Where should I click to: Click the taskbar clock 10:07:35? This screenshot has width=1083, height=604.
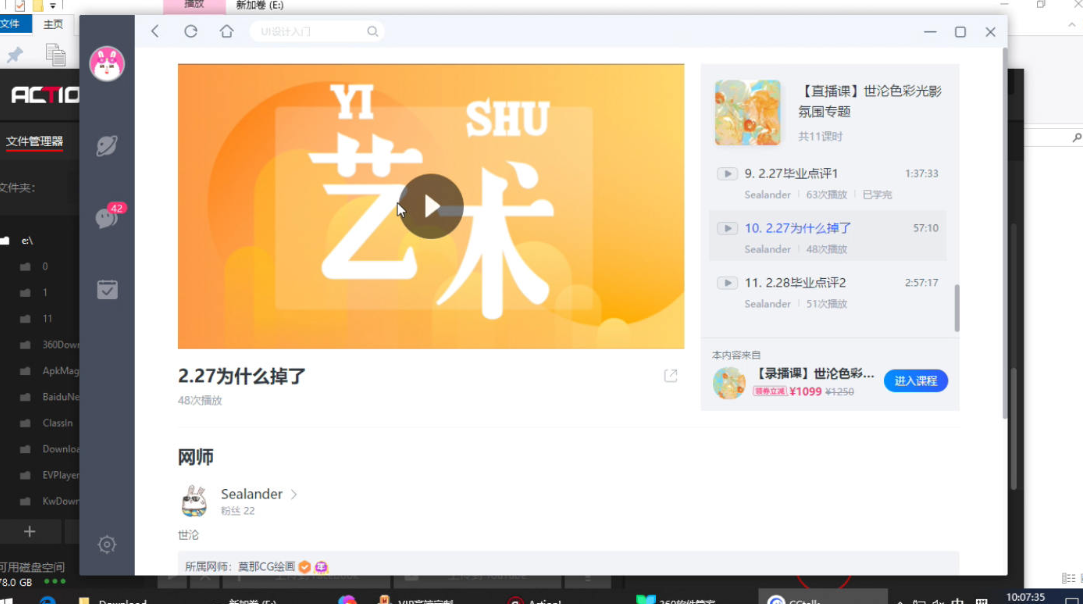pyautogui.click(x=1025, y=597)
